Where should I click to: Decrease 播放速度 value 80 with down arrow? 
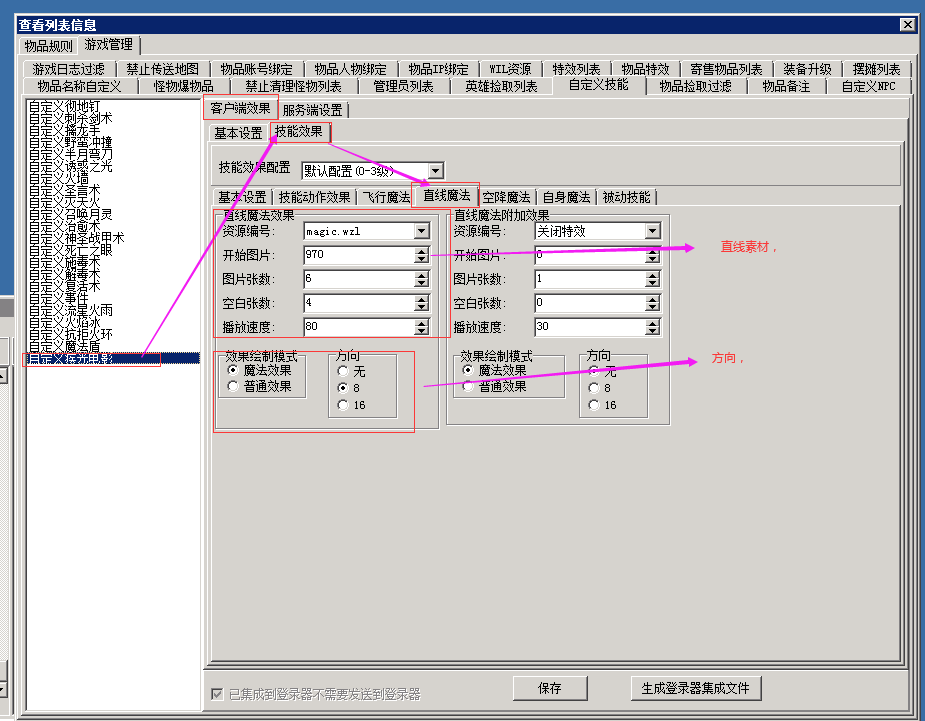pos(421,331)
